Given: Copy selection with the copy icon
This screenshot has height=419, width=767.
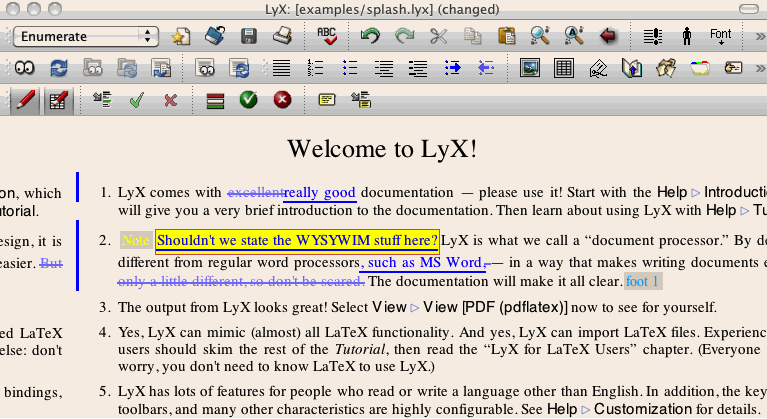Looking at the screenshot, I should (x=473, y=36).
